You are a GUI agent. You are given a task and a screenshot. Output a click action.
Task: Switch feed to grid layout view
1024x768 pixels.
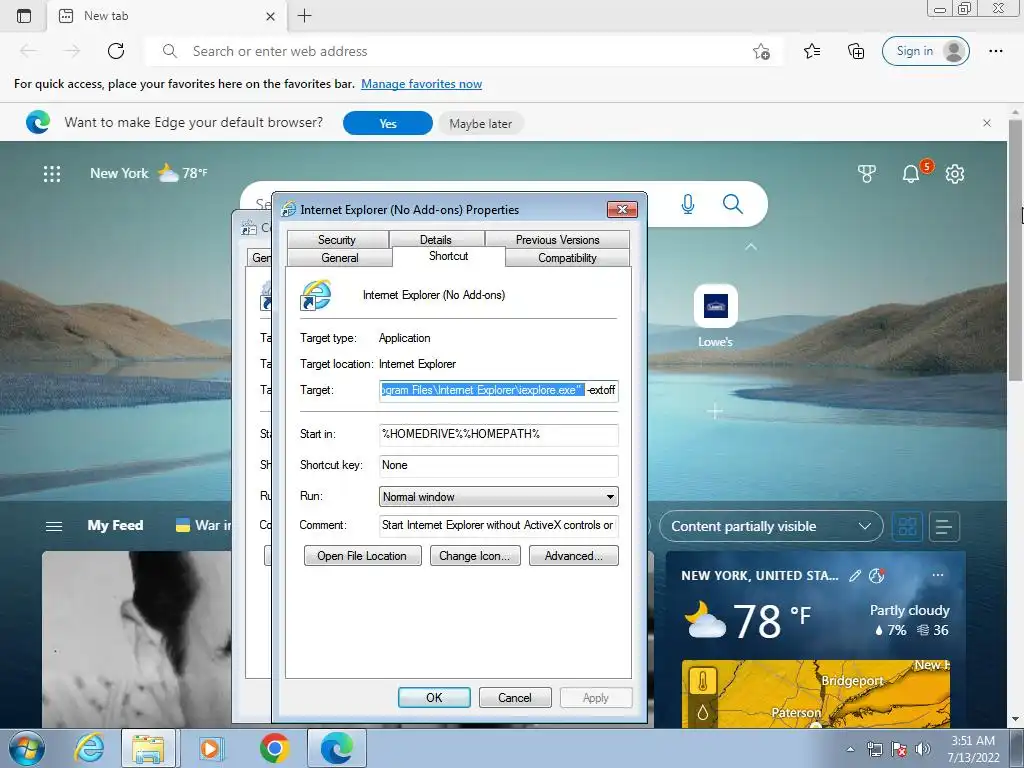[907, 526]
